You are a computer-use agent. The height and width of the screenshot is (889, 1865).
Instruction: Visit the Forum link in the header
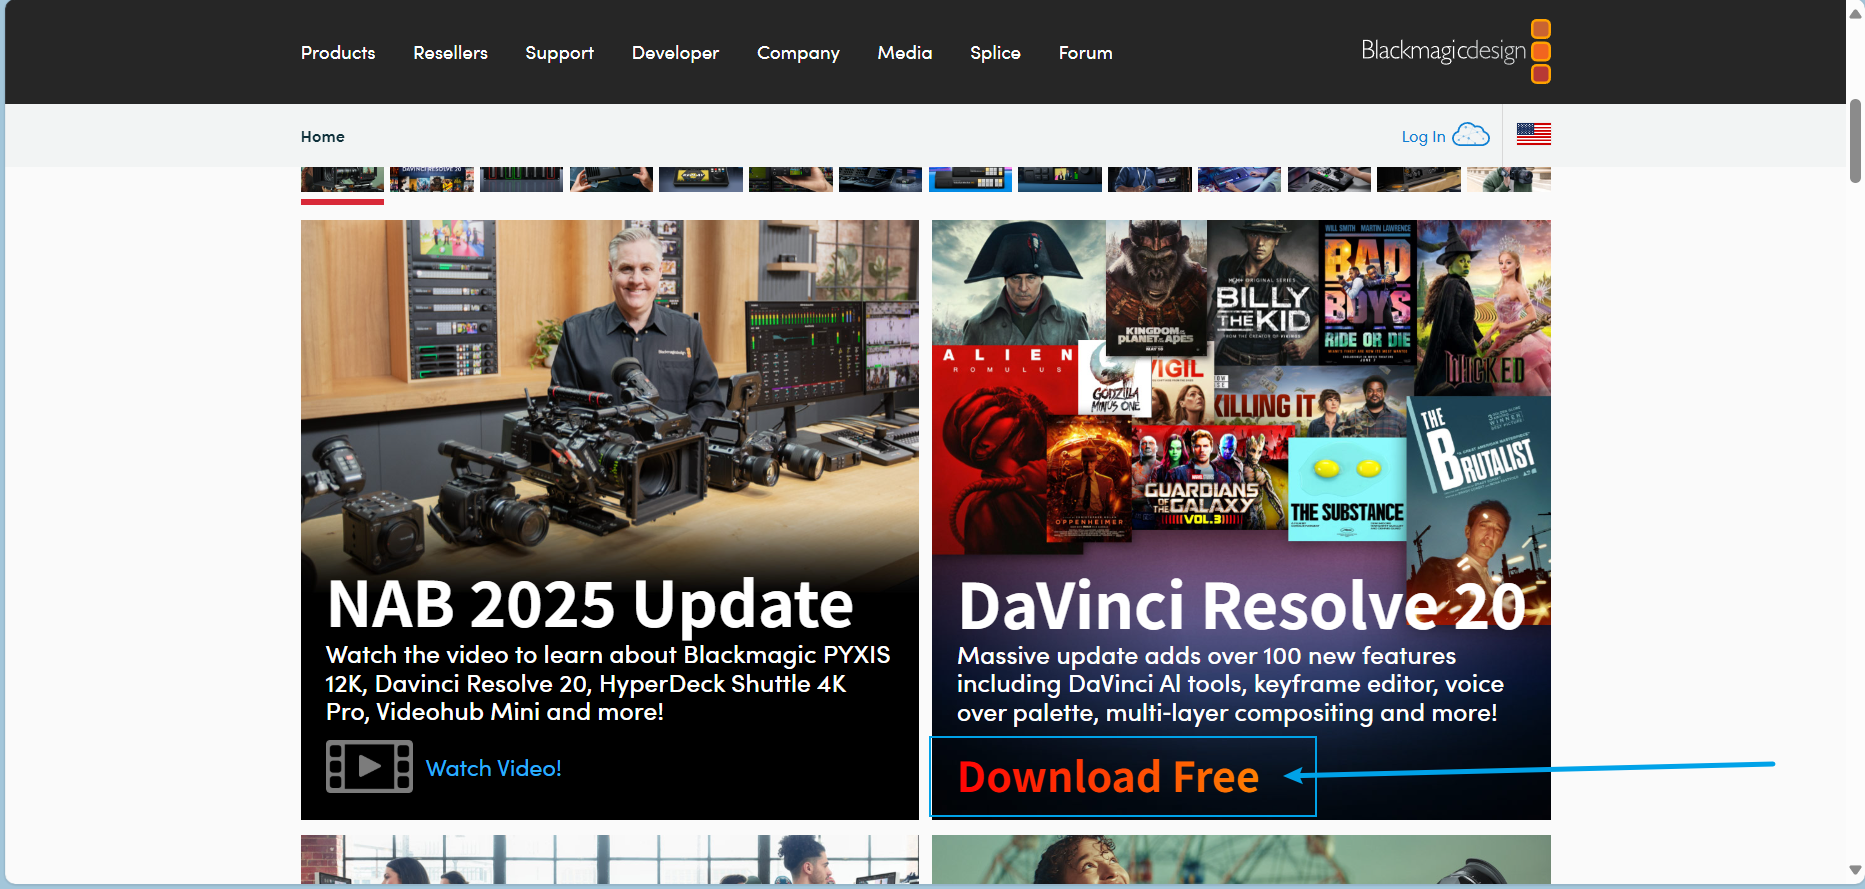click(1085, 53)
